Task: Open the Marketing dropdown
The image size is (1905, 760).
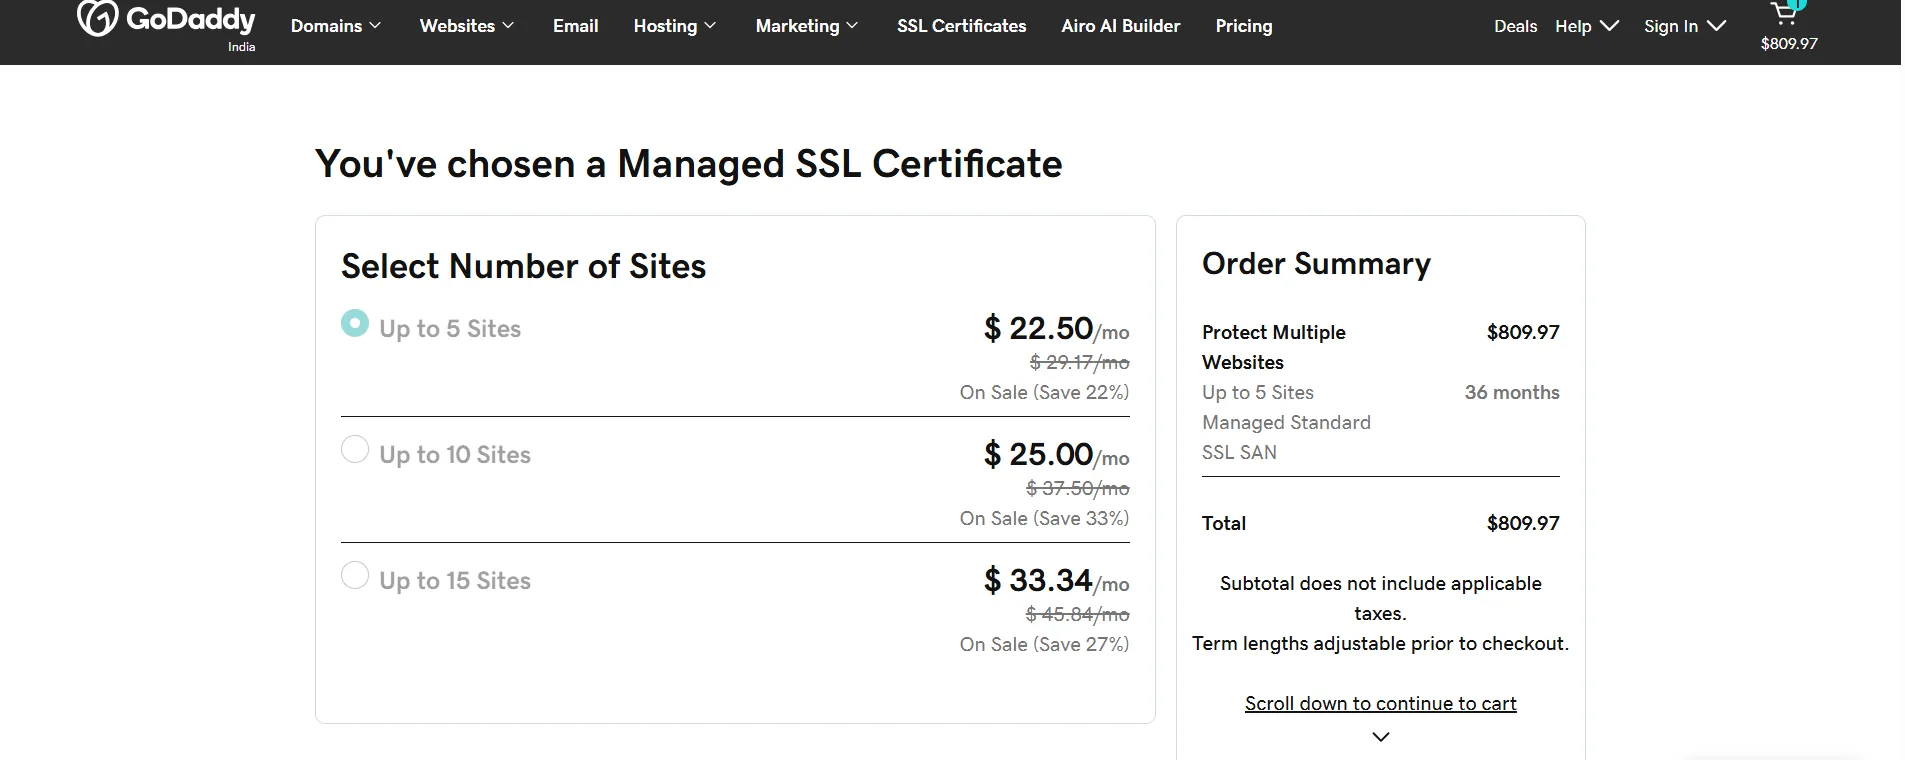Action: (807, 26)
